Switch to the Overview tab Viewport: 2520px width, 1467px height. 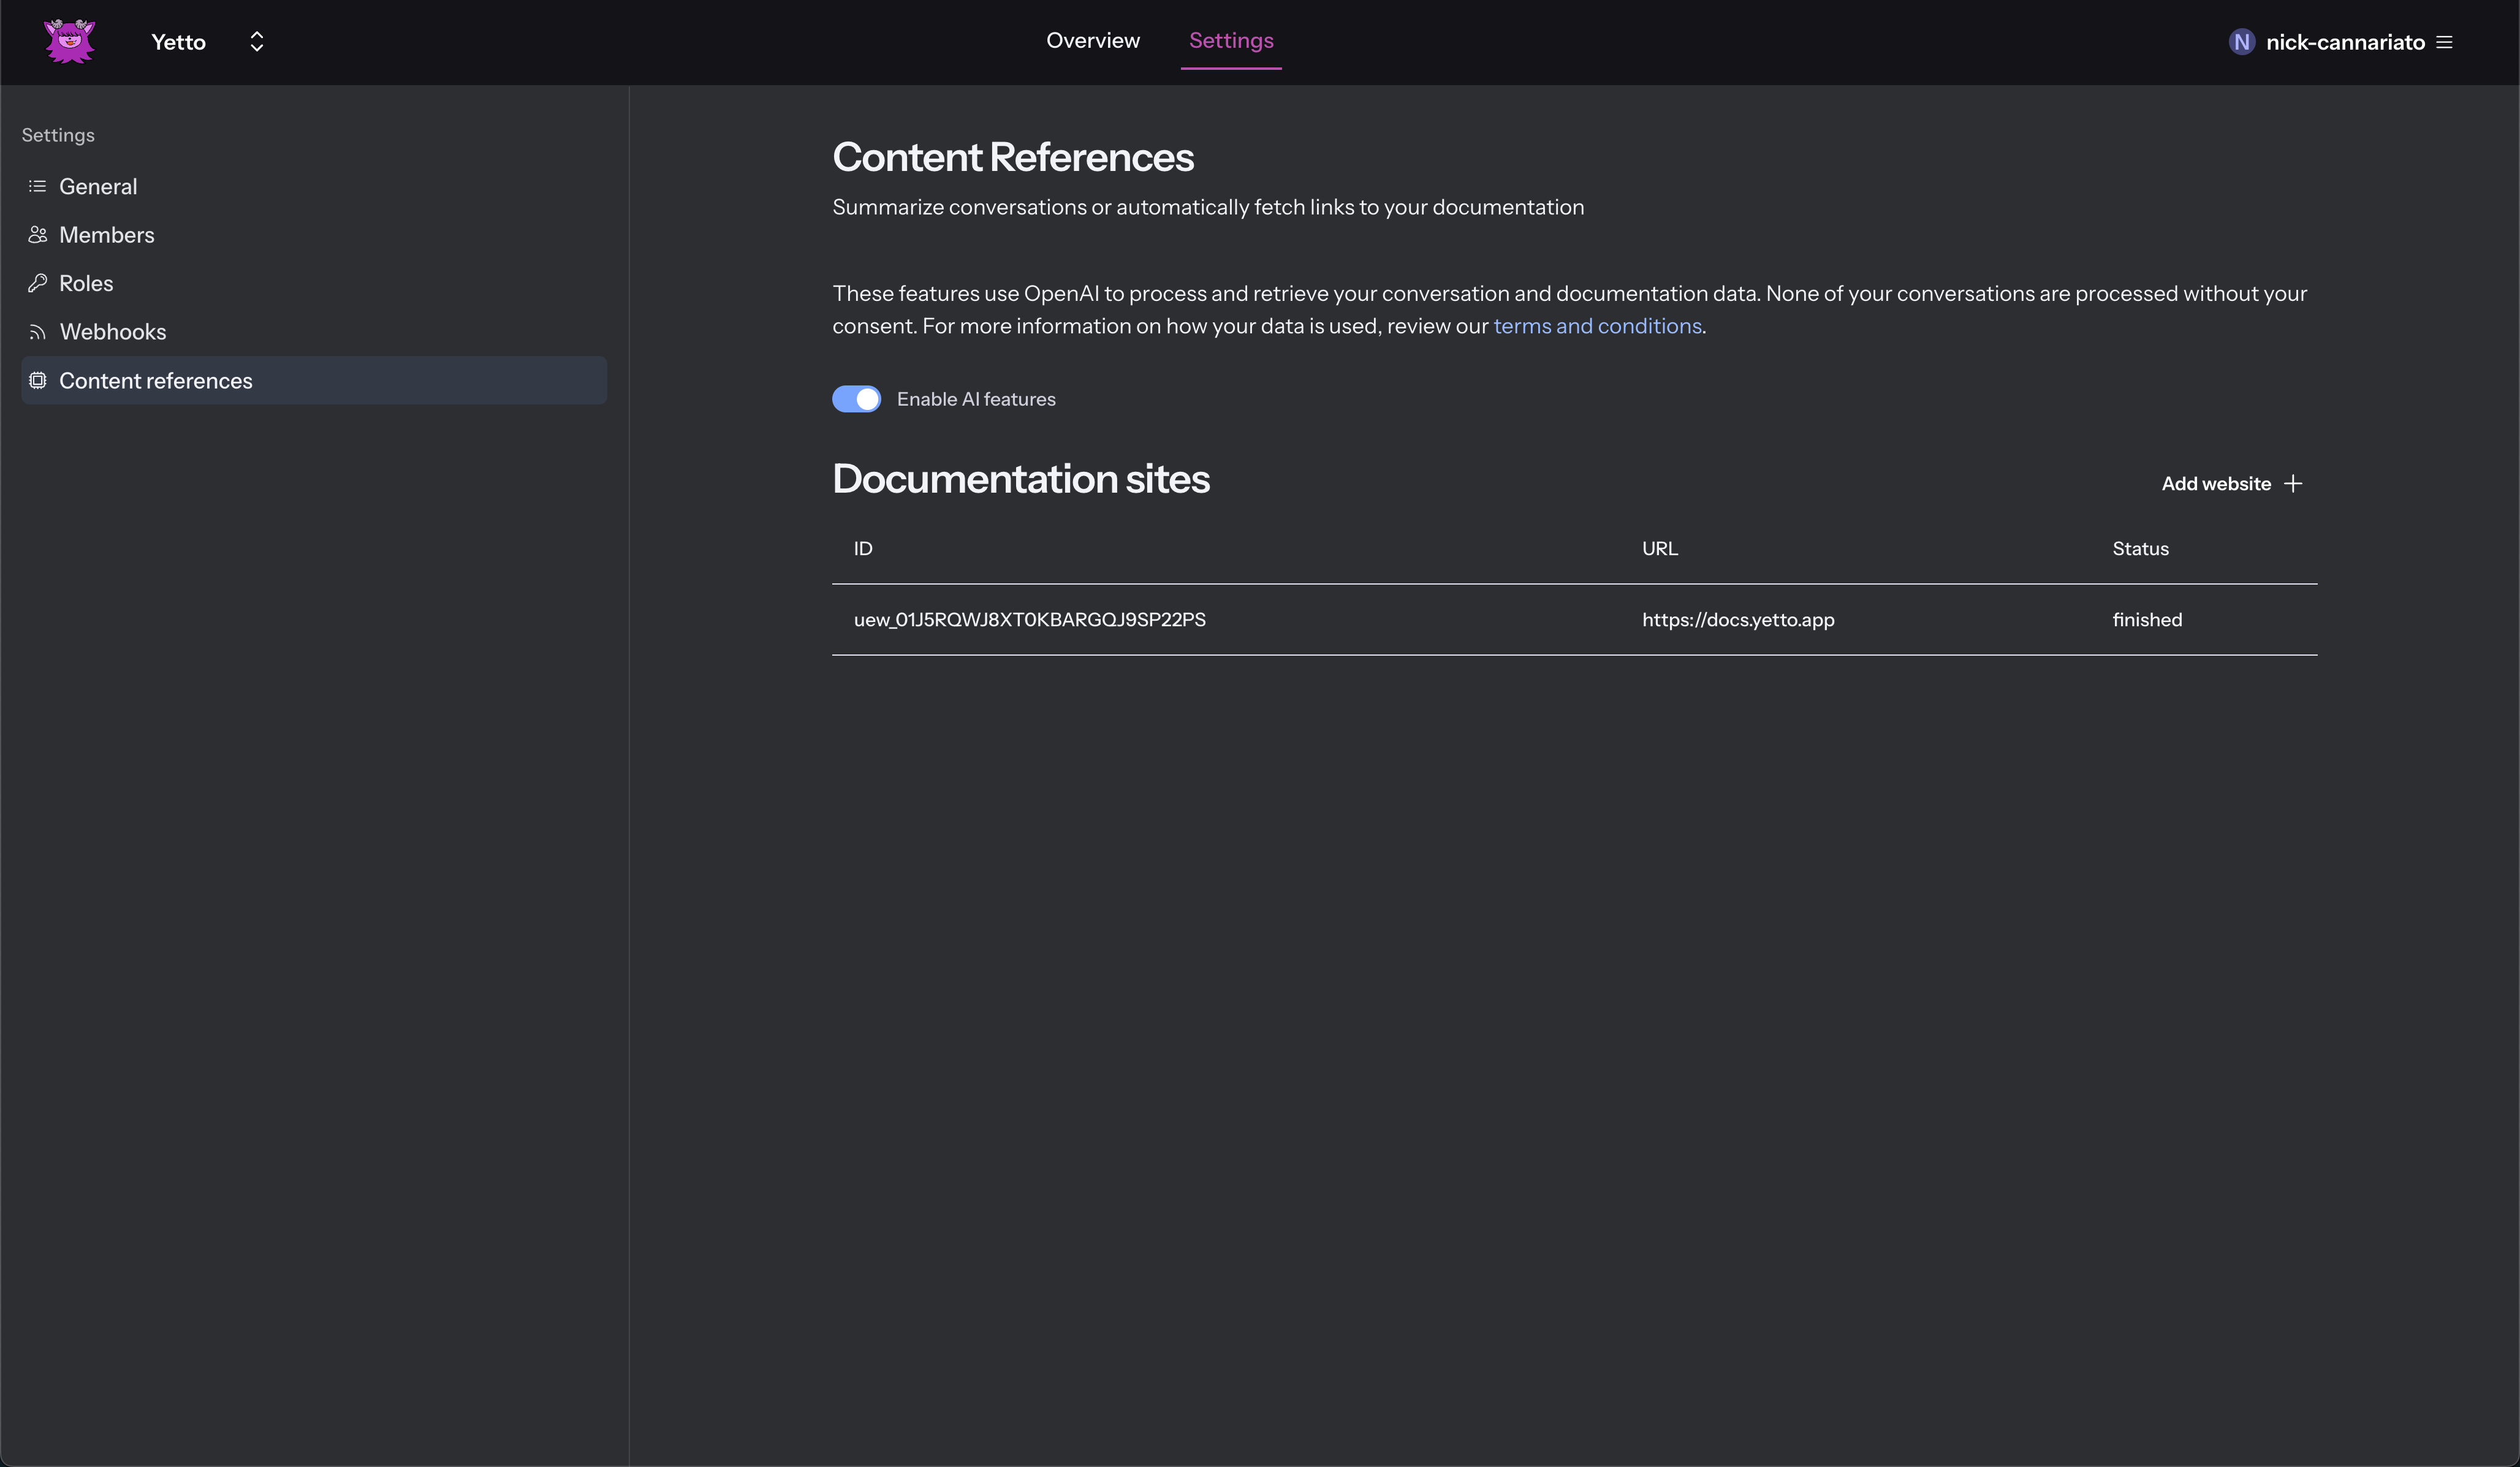click(x=1092, y=40)
